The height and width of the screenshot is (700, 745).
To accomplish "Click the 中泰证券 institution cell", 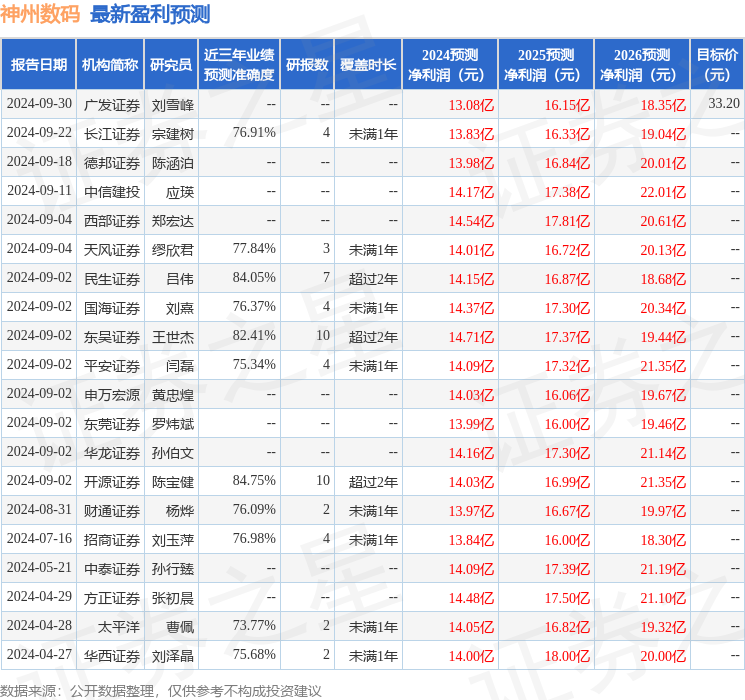I will click(x=112, y=569).
